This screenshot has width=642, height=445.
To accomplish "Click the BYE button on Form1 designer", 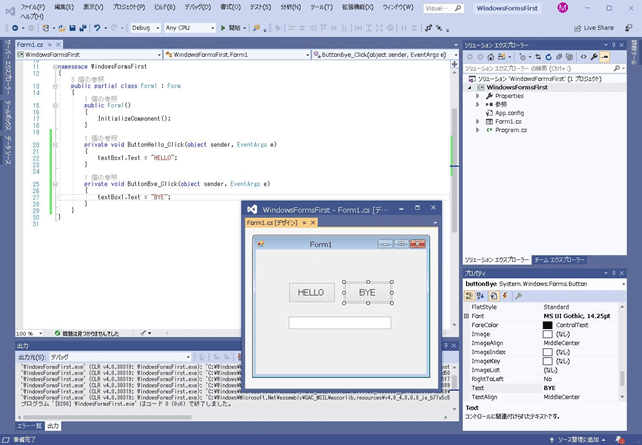I will 368,292.
